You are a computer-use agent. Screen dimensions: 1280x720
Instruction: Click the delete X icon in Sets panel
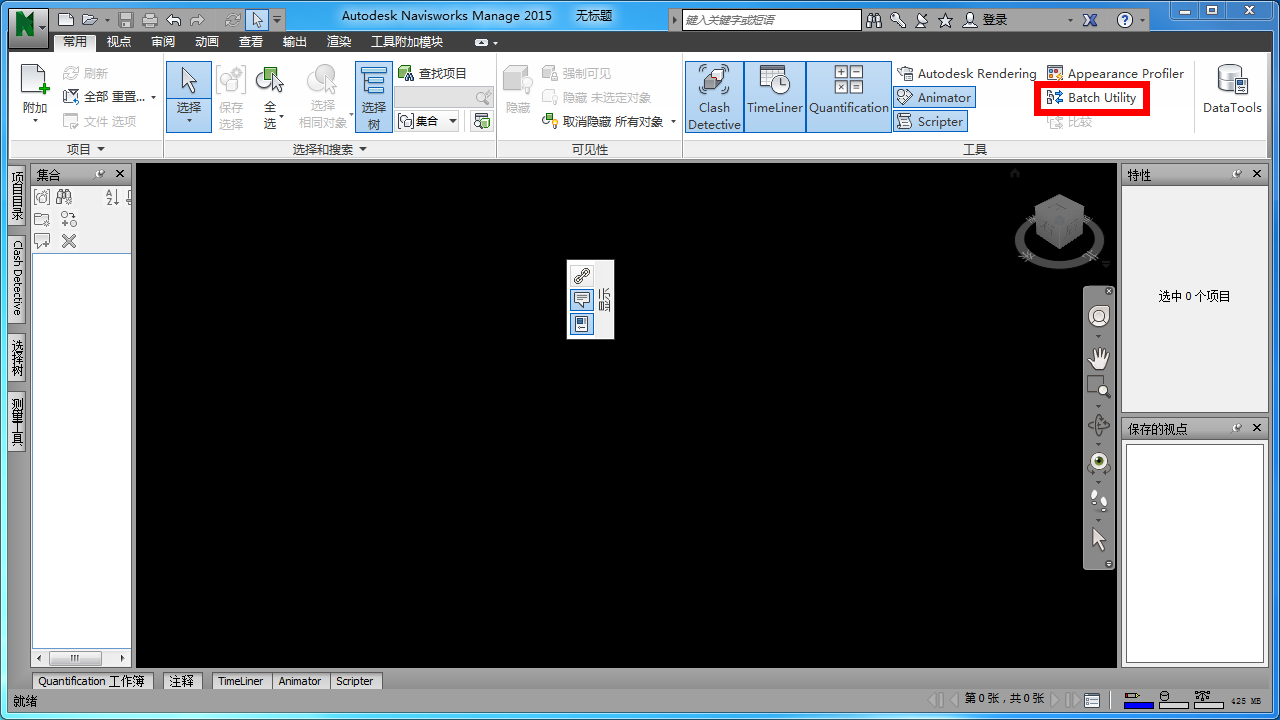point(69,241)
